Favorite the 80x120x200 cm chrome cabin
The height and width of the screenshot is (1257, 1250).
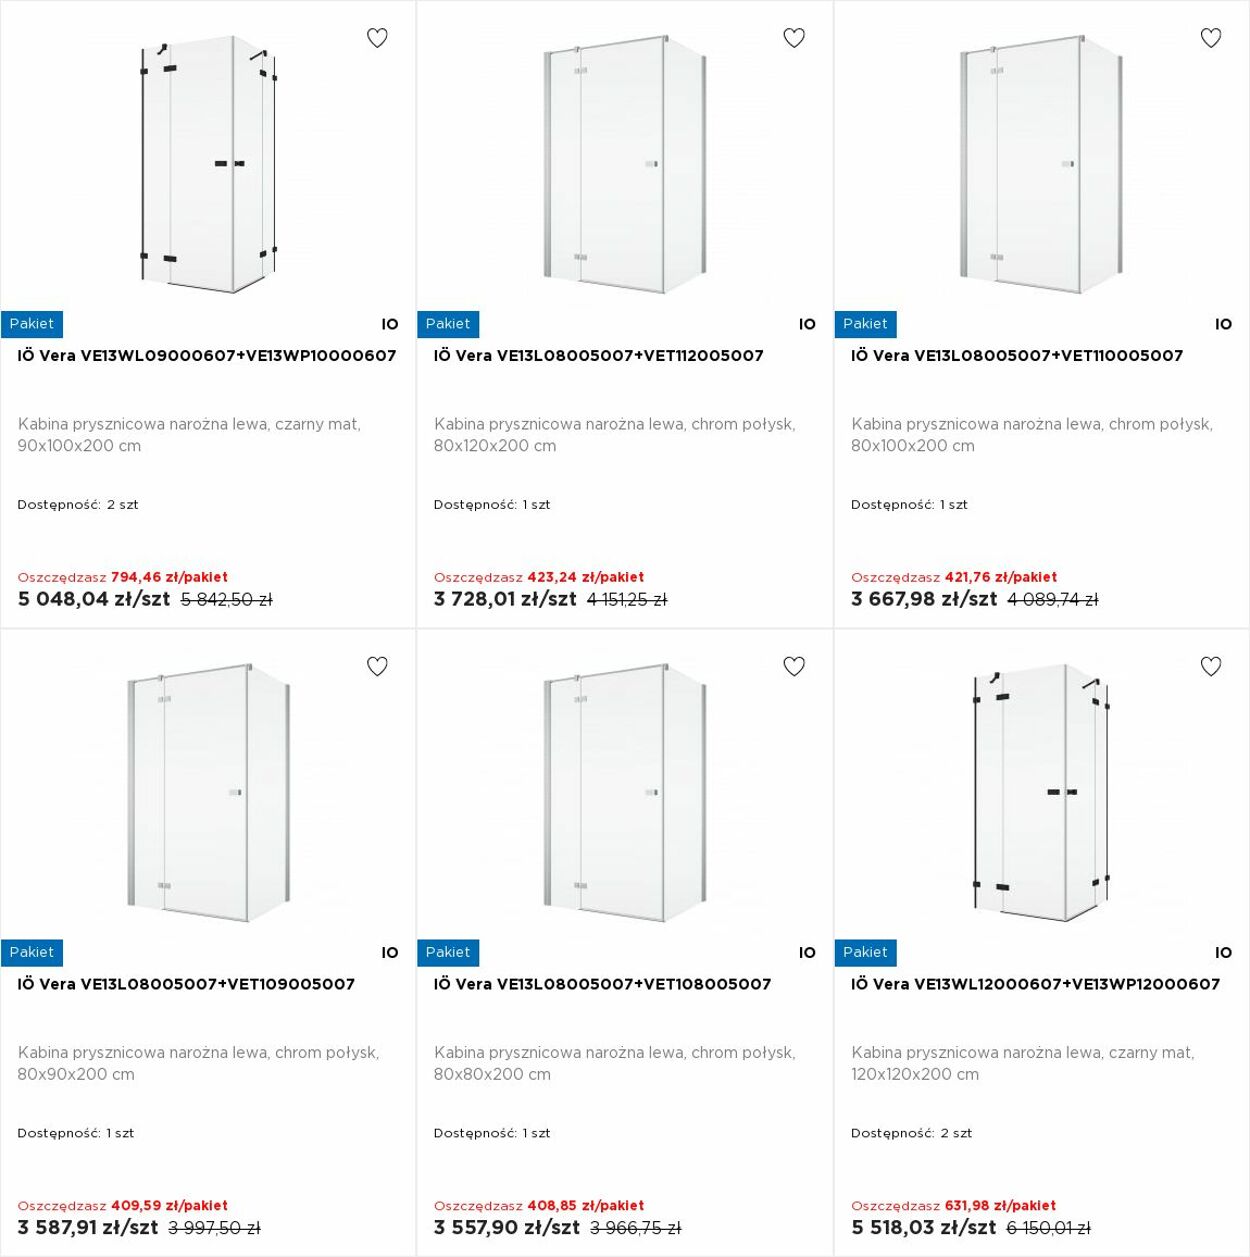coord(794,38)
